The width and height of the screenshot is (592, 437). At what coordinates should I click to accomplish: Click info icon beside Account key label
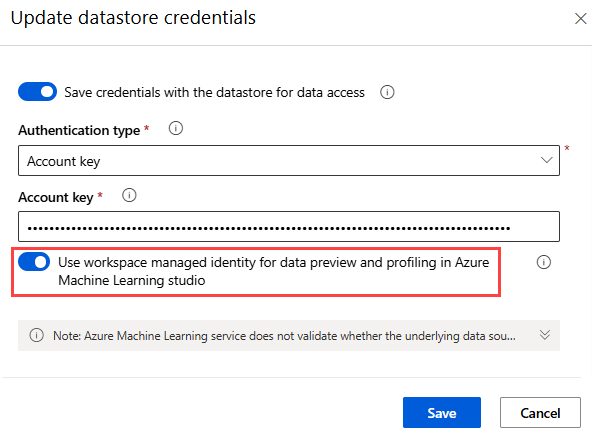click(x=129, y=196)
